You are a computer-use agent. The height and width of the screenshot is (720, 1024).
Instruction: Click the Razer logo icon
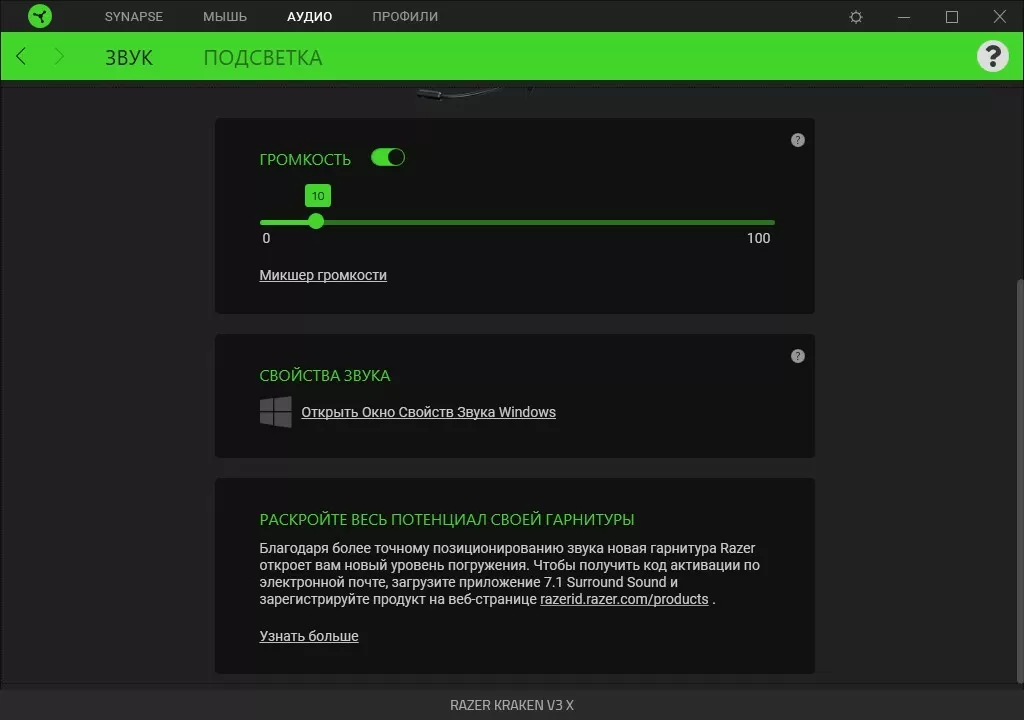pyautogui.click(x=40, y=16)
